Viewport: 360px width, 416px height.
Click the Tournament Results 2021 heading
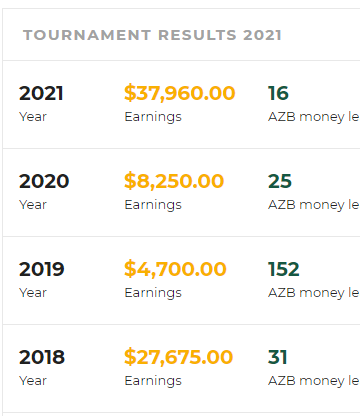pos(152,35)
